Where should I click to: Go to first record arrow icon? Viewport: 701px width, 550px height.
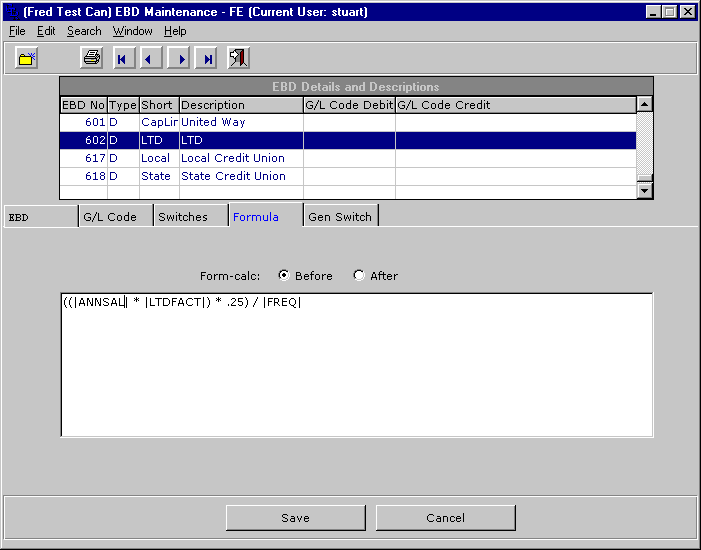[124, 58]
